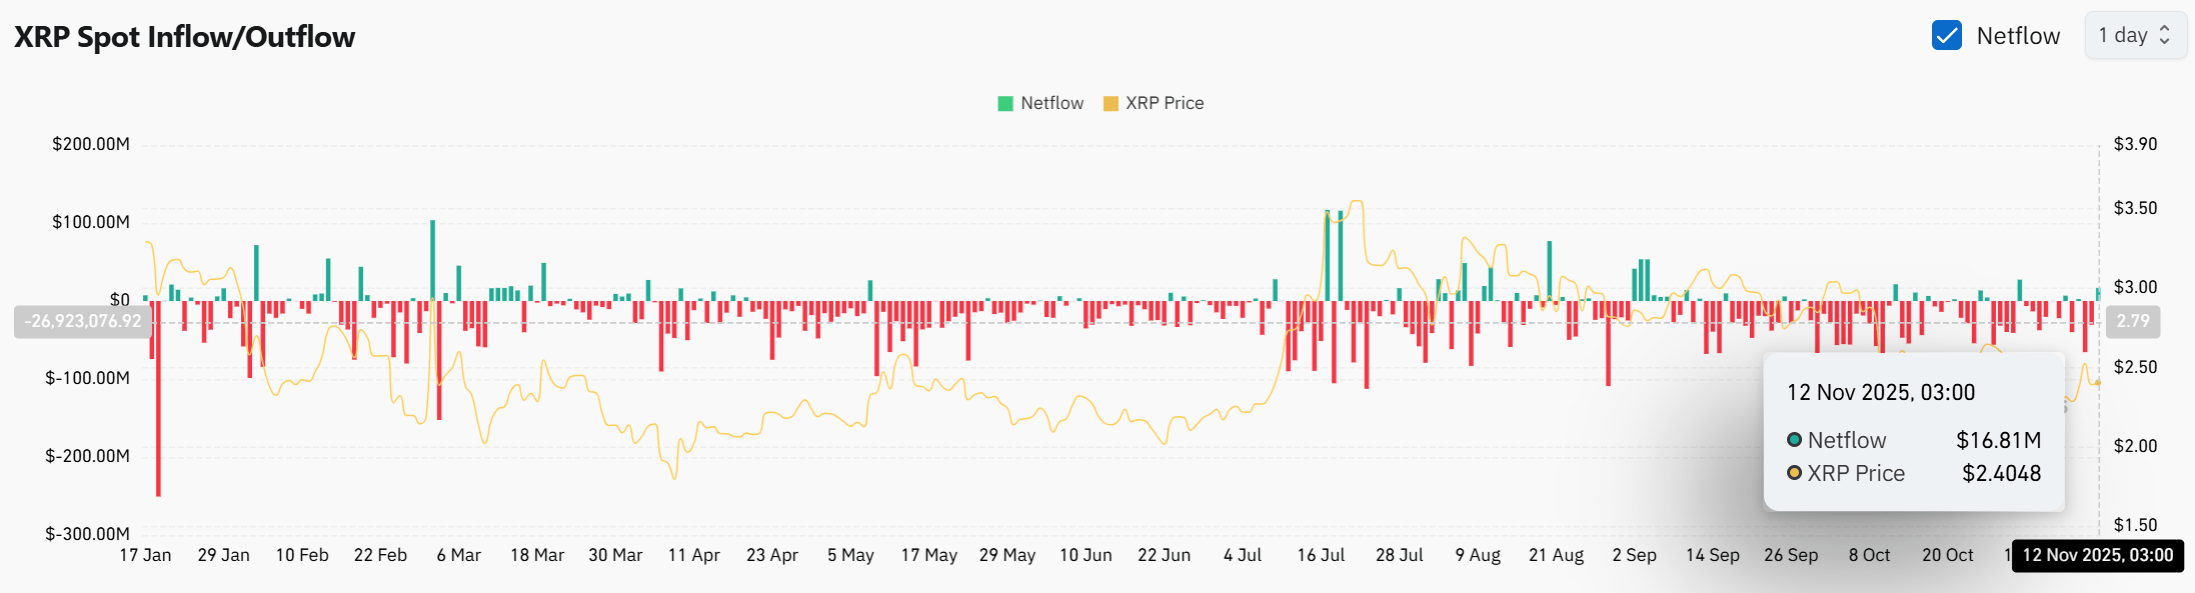Click the $200.00M left axis label
This screenshot has width=2195, height=593.
click(91, 144)
